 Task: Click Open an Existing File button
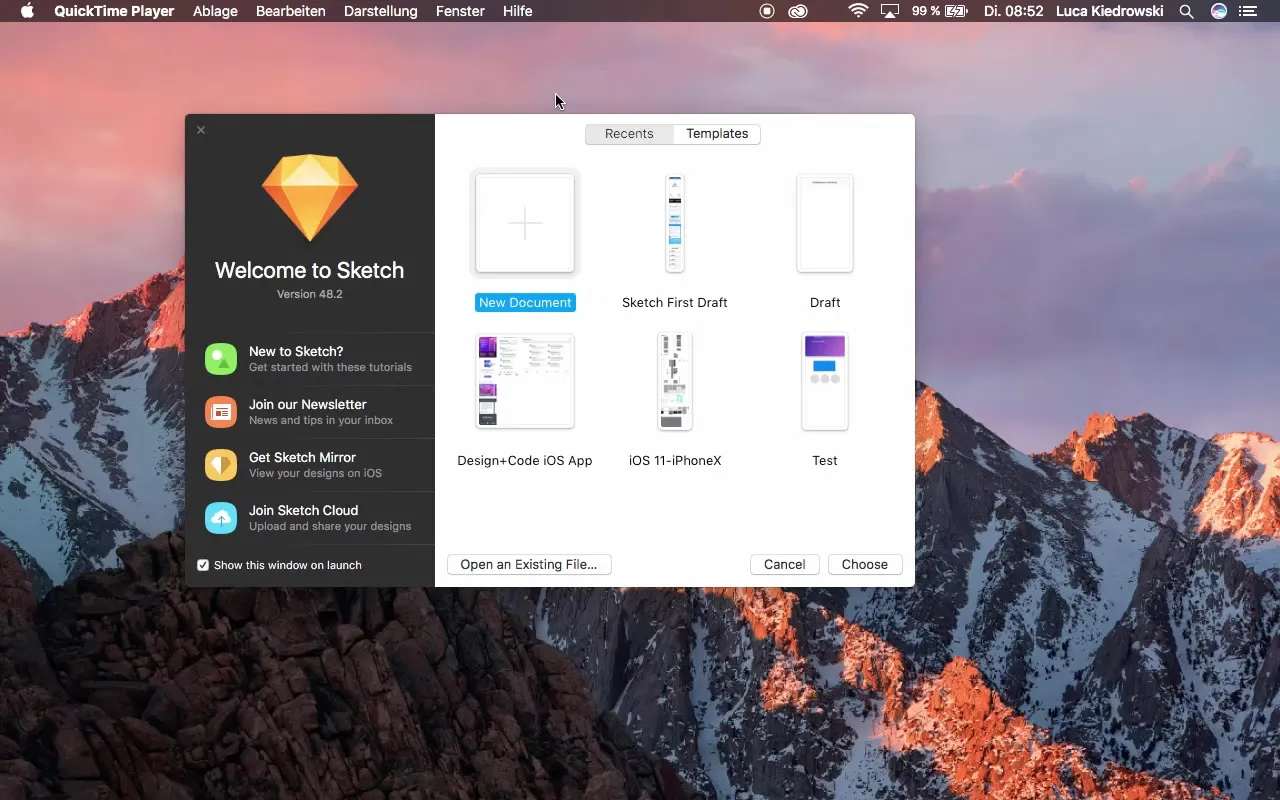click(529, 565)
